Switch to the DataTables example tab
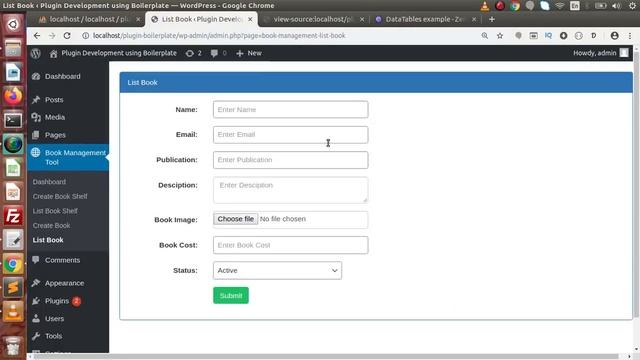This screenshot has width=640, height=360. (424, 19)
